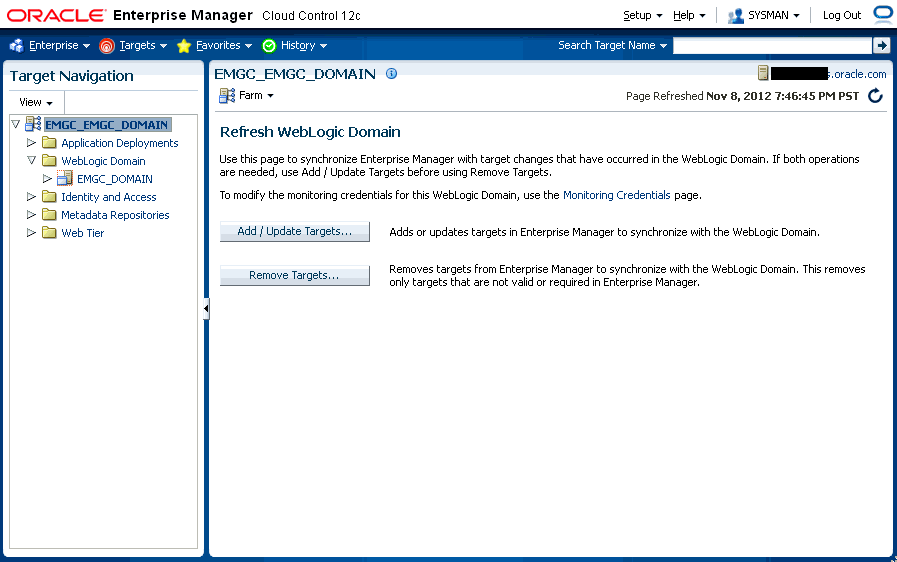Click the Add / Update Targets button
Screen dimensions: 897x562
(x=295, y=231)
